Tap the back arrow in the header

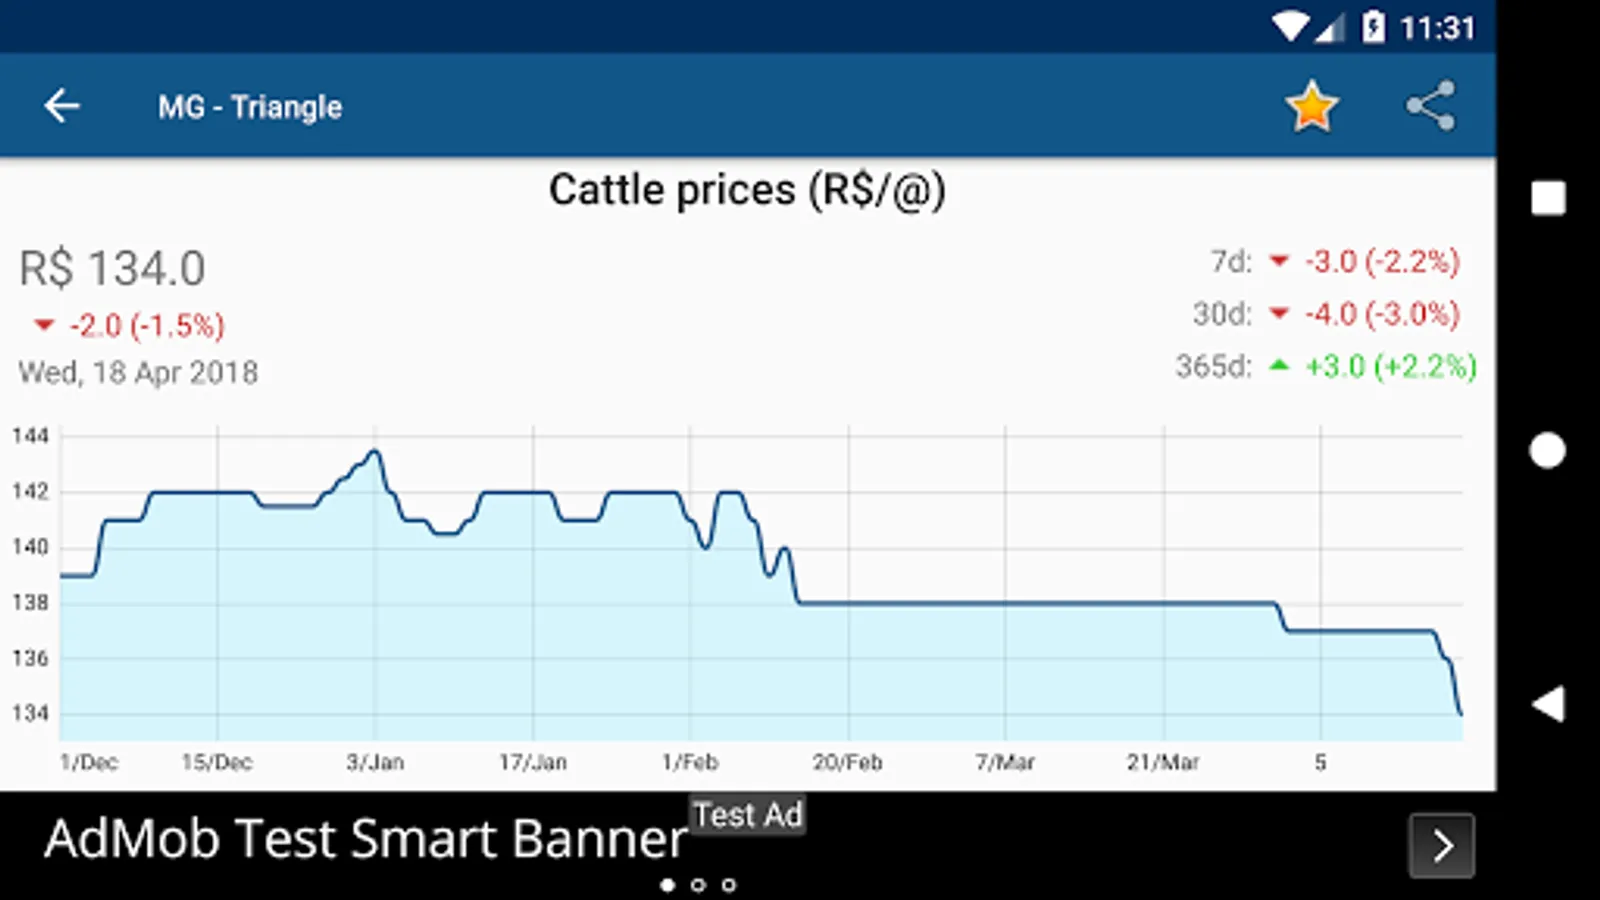(x=62, y=106)
